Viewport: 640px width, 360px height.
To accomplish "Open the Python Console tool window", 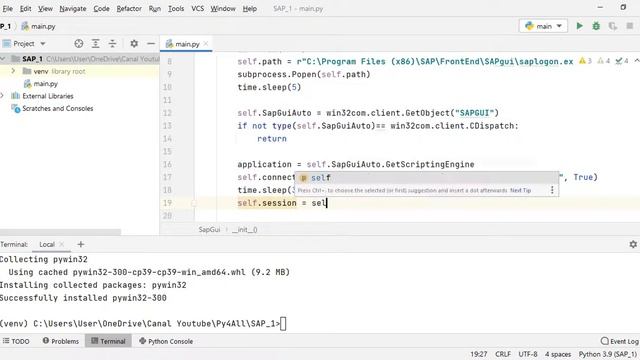I will [x=166, y=341].
